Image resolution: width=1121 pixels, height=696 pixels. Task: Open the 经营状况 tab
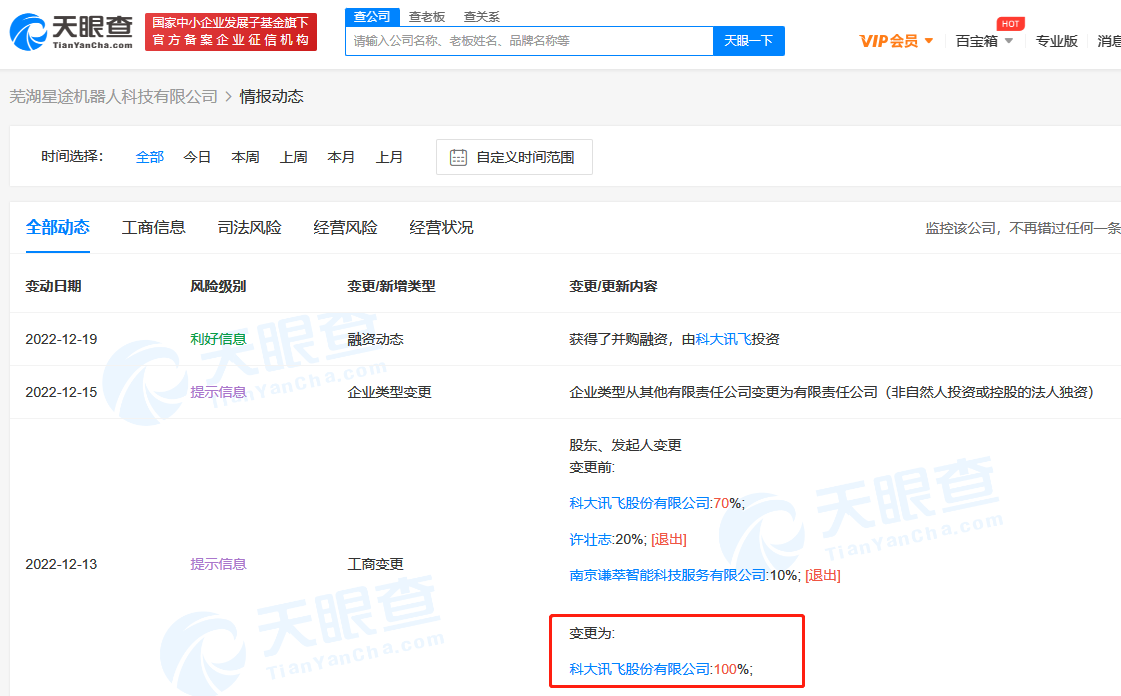(441, 227)
